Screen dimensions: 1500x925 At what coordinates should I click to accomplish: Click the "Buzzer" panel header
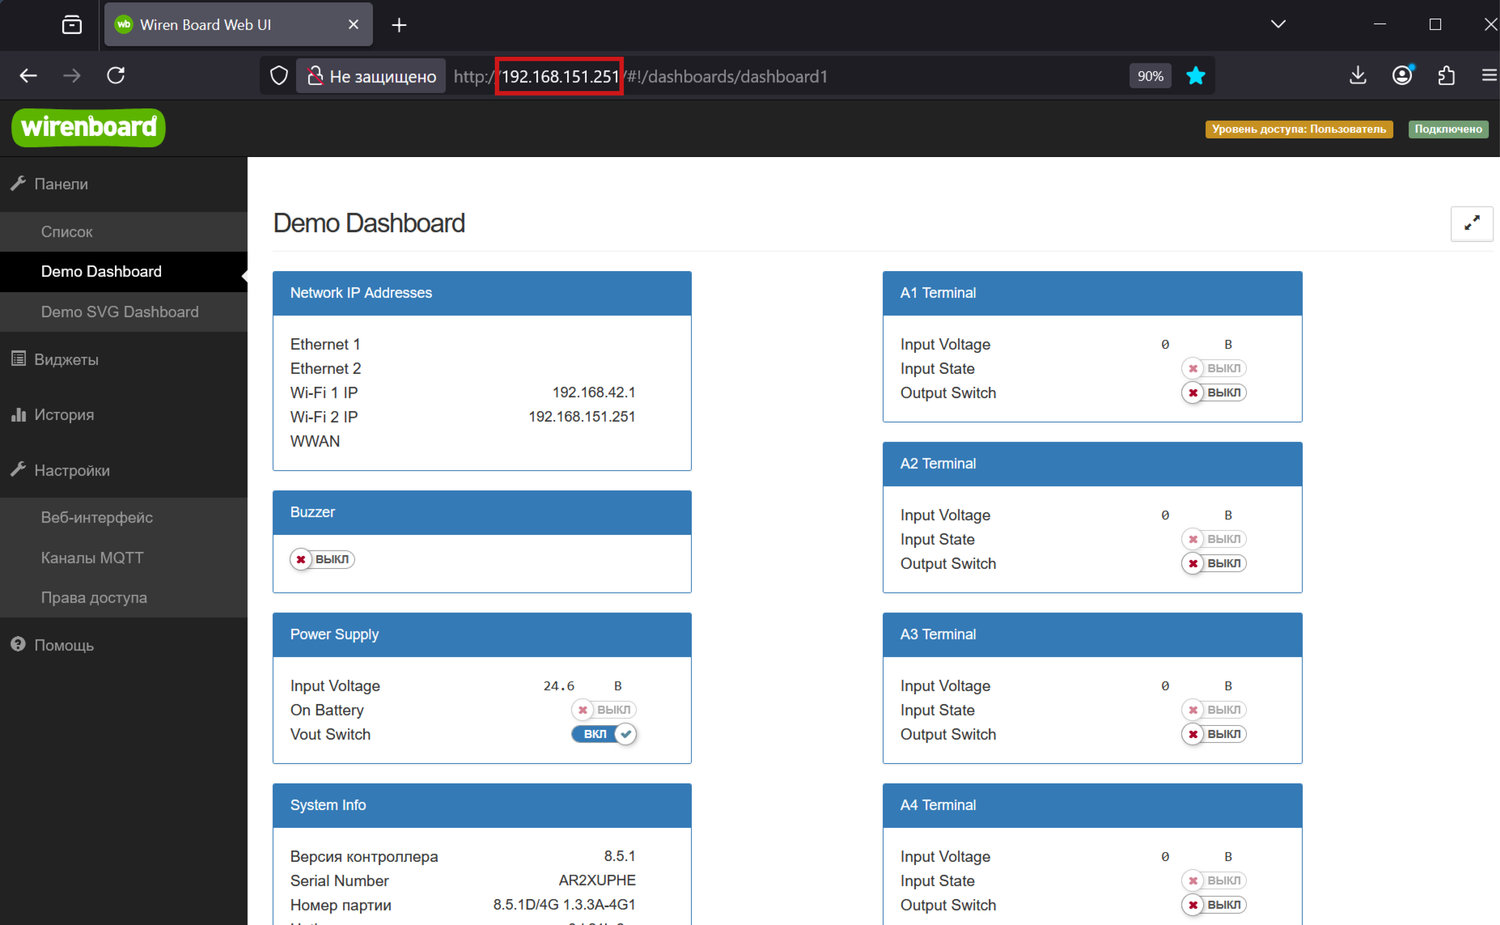[x=482, y=512]
